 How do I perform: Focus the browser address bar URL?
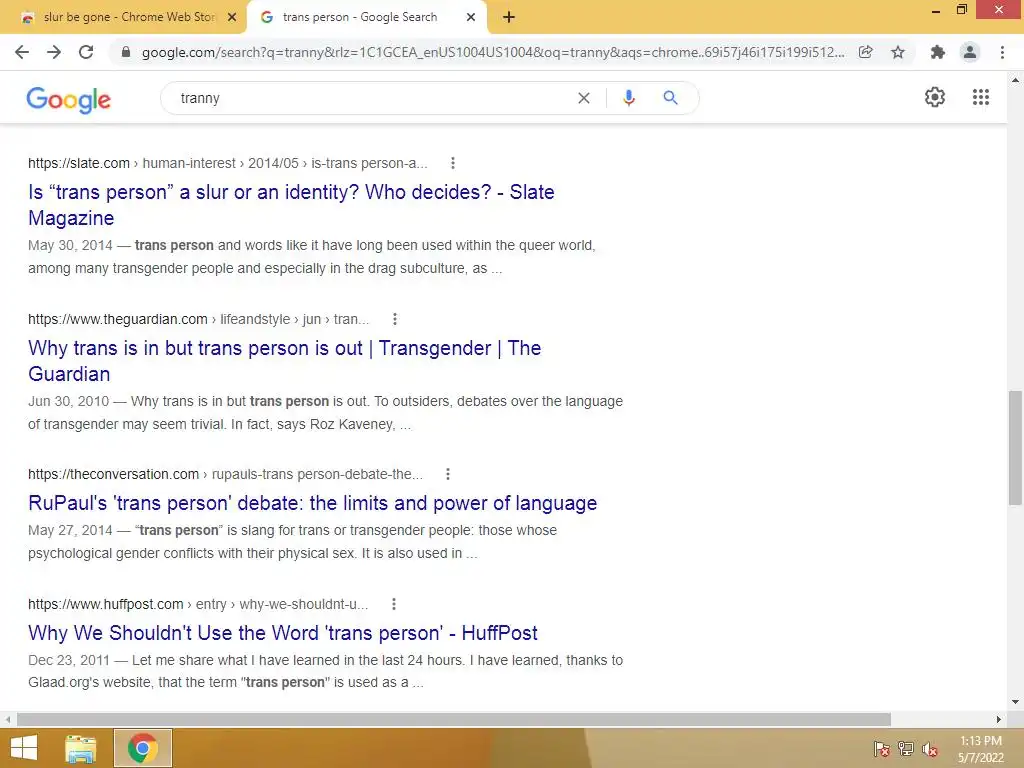[493, 52]
